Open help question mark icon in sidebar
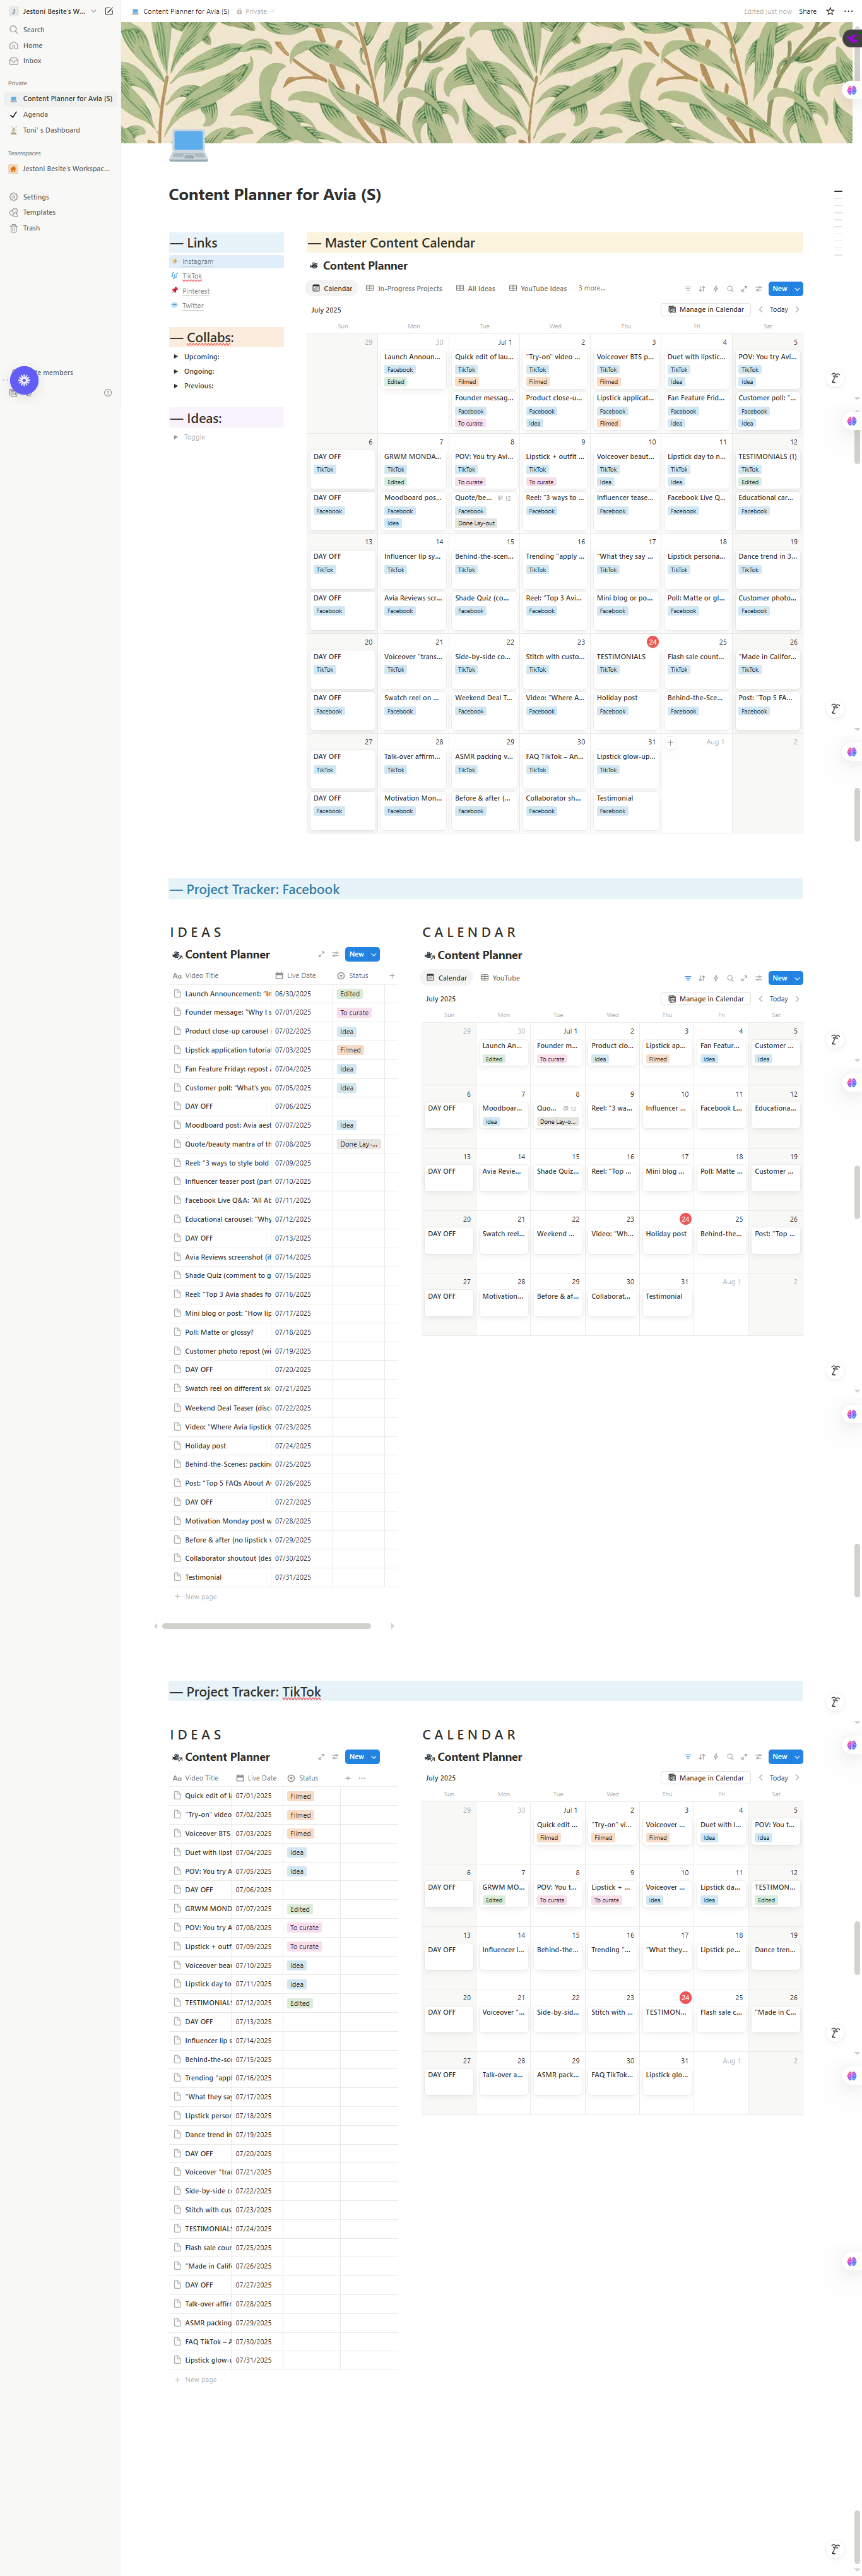This screenshot has height=2576, width=862. click(108, 393)
